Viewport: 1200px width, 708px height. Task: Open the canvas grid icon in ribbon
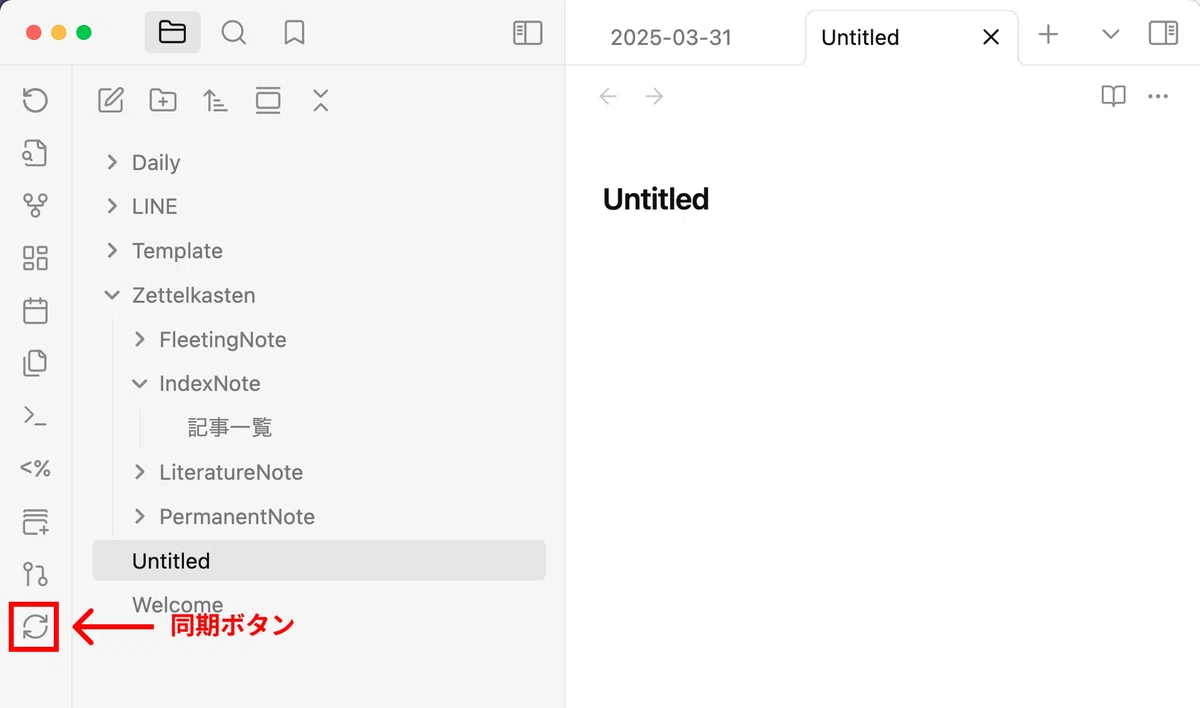pyautogui.click(x=35, y=259)
